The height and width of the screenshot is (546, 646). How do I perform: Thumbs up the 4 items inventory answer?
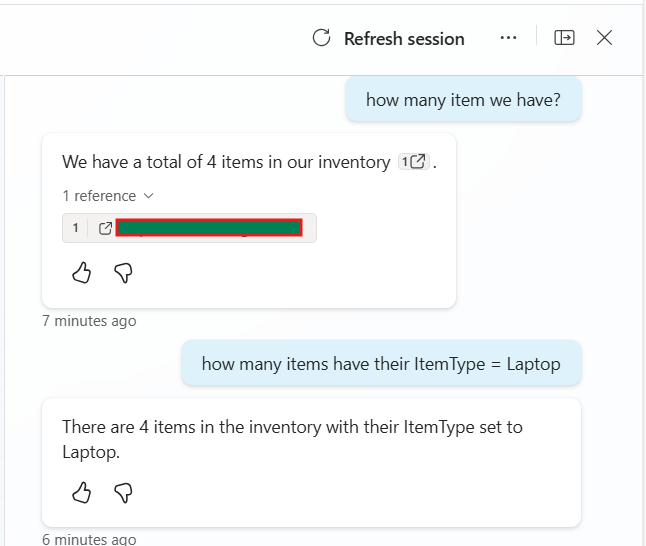click(x=82, y=273)
